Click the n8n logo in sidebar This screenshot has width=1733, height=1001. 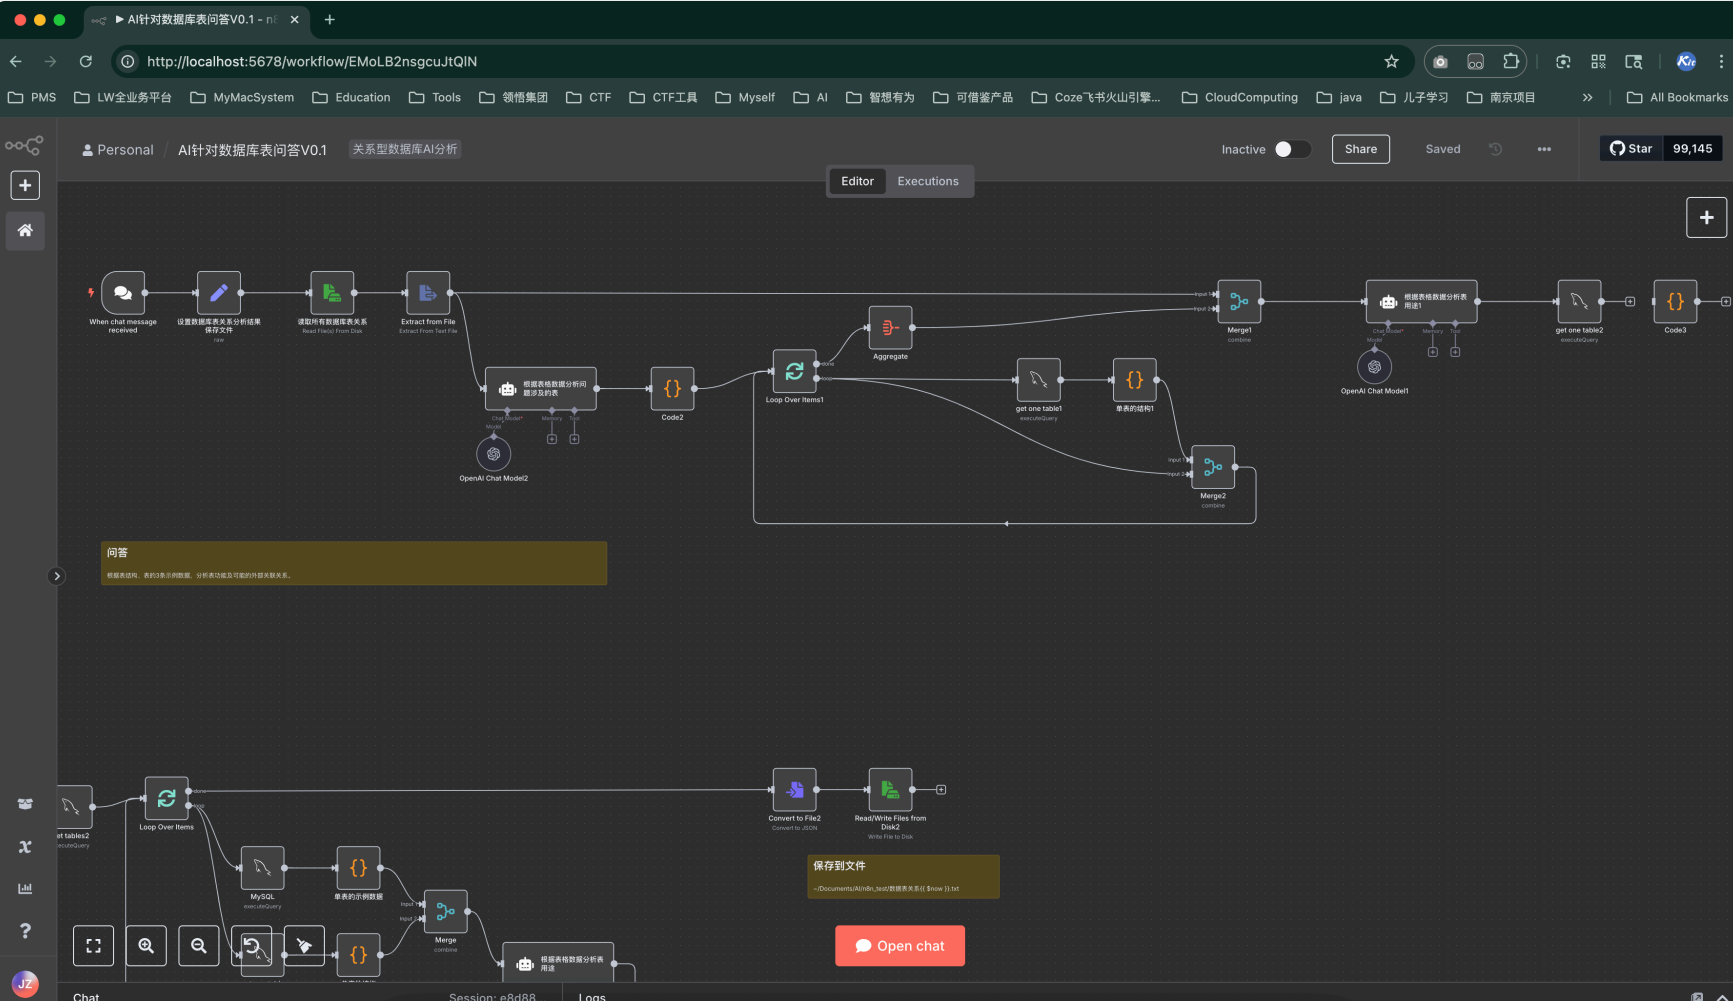coord(24,146)
